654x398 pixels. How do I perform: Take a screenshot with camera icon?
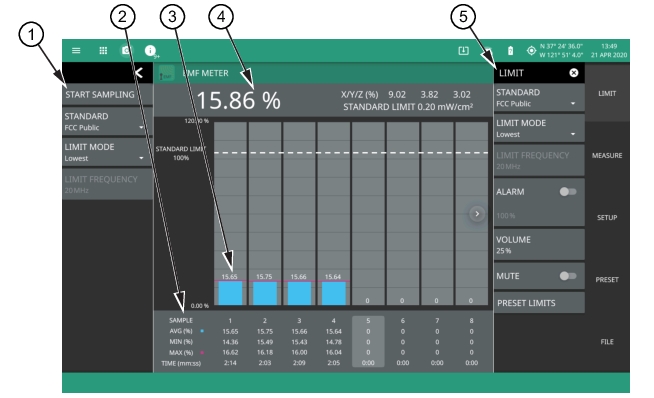[x=126, y=51]
